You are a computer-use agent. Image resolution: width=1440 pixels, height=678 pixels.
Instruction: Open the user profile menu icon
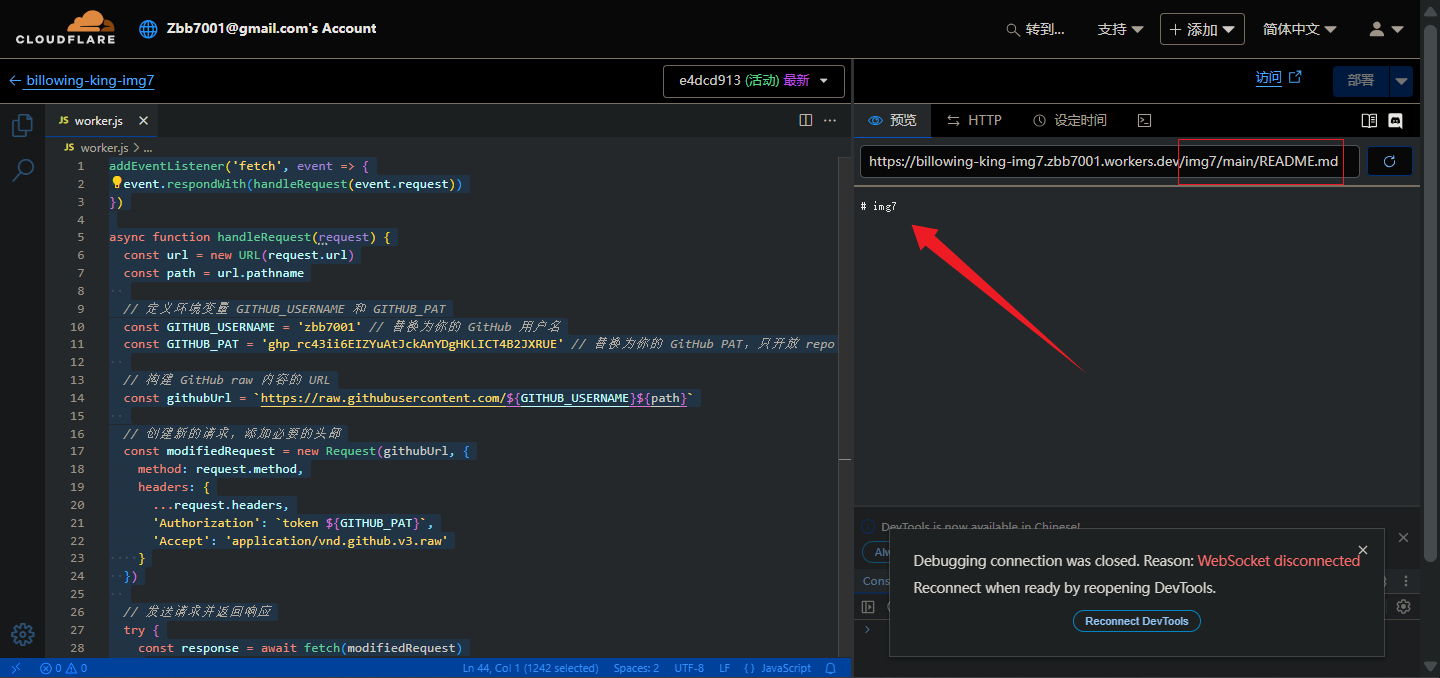(x=1387, y=29)
